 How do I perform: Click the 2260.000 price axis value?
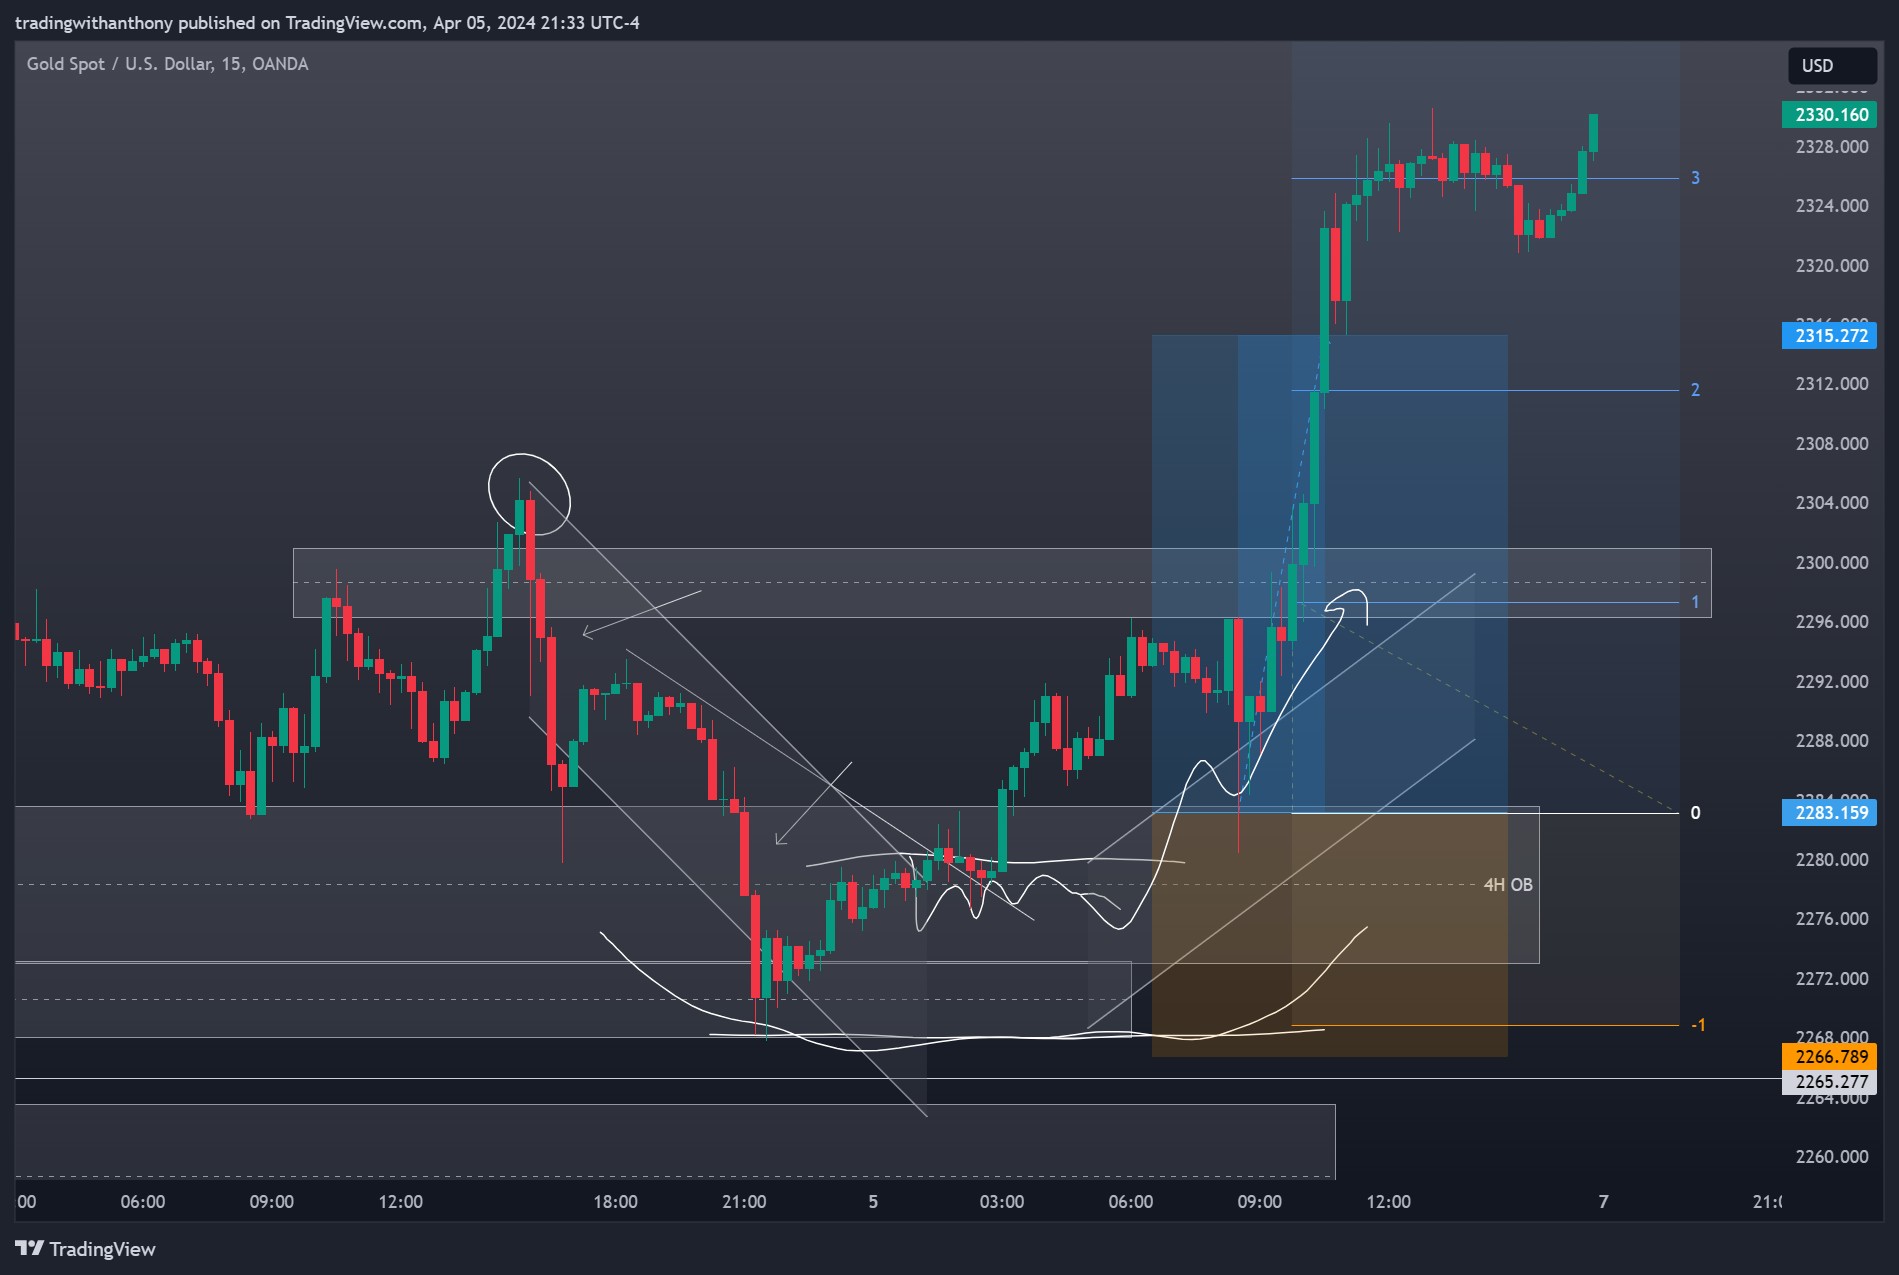(x=1832, y=1157)
